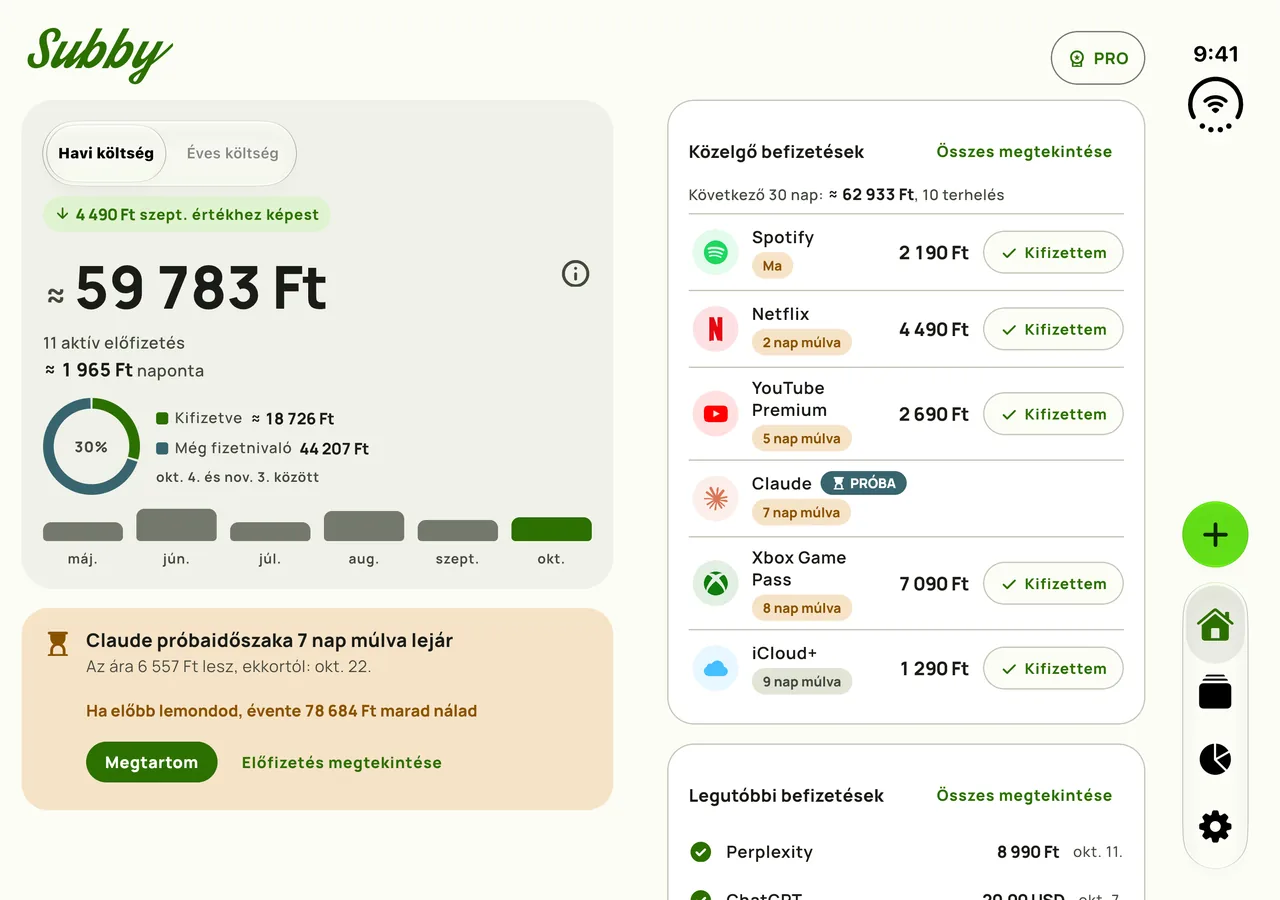Click the 'Ma' badge under Spotify
Screen dimensions: 1280x900
pos(772,266)
